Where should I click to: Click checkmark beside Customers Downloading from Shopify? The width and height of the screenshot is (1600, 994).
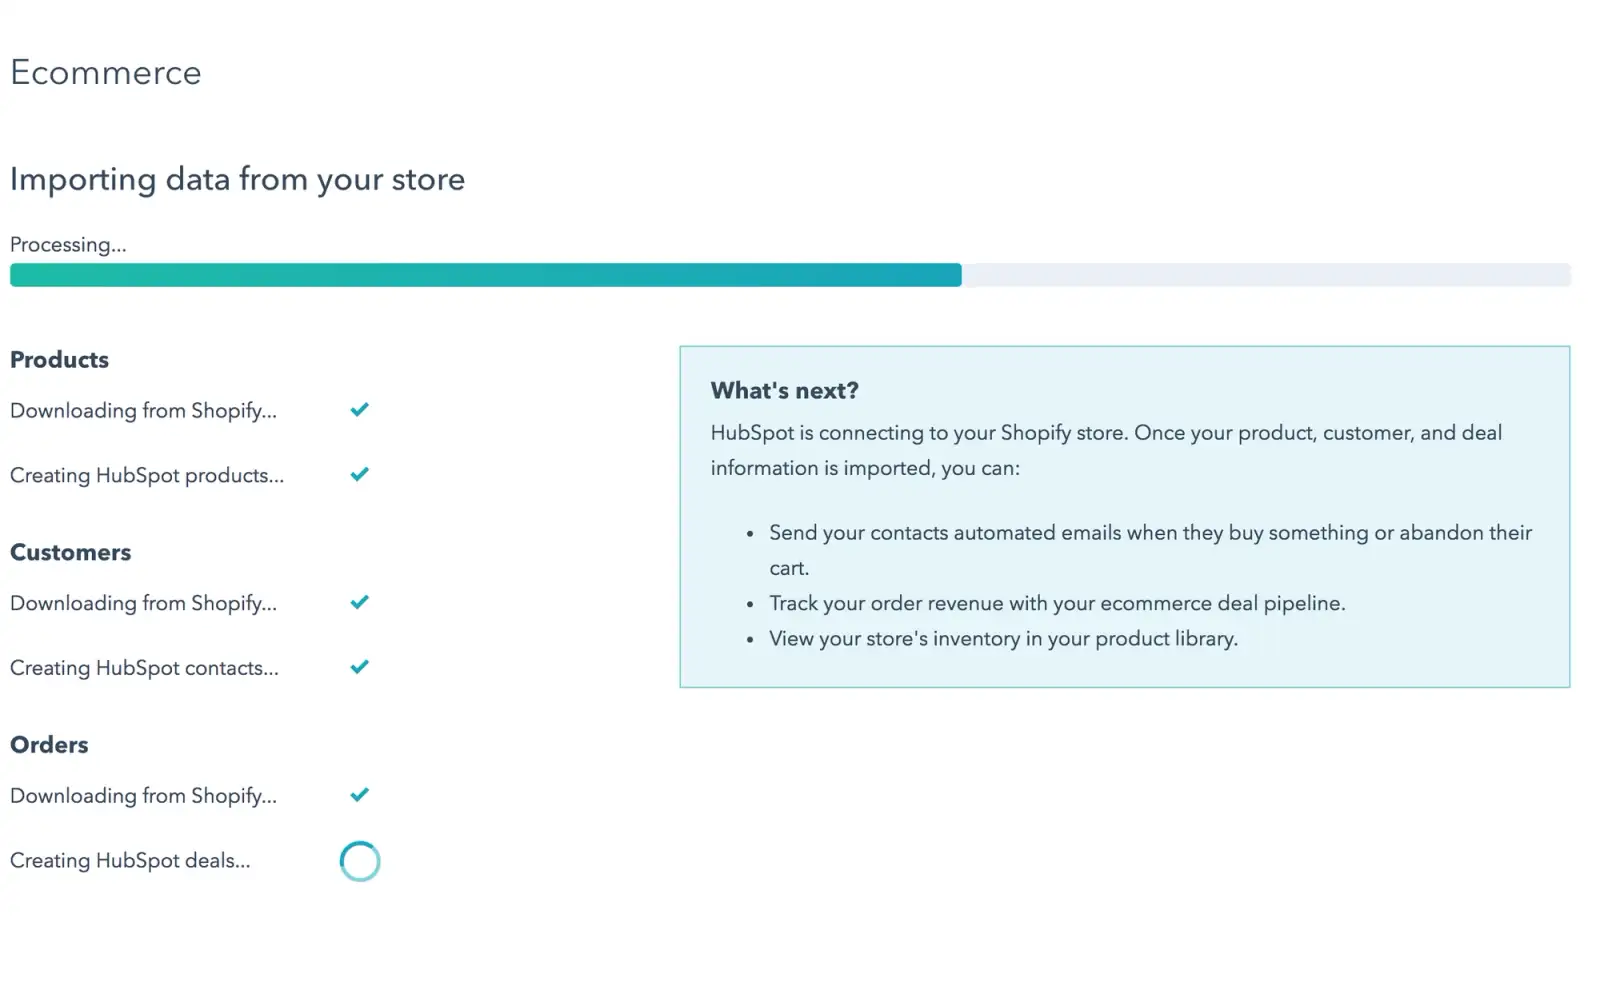pyautogui.click(x=360, y=603)
